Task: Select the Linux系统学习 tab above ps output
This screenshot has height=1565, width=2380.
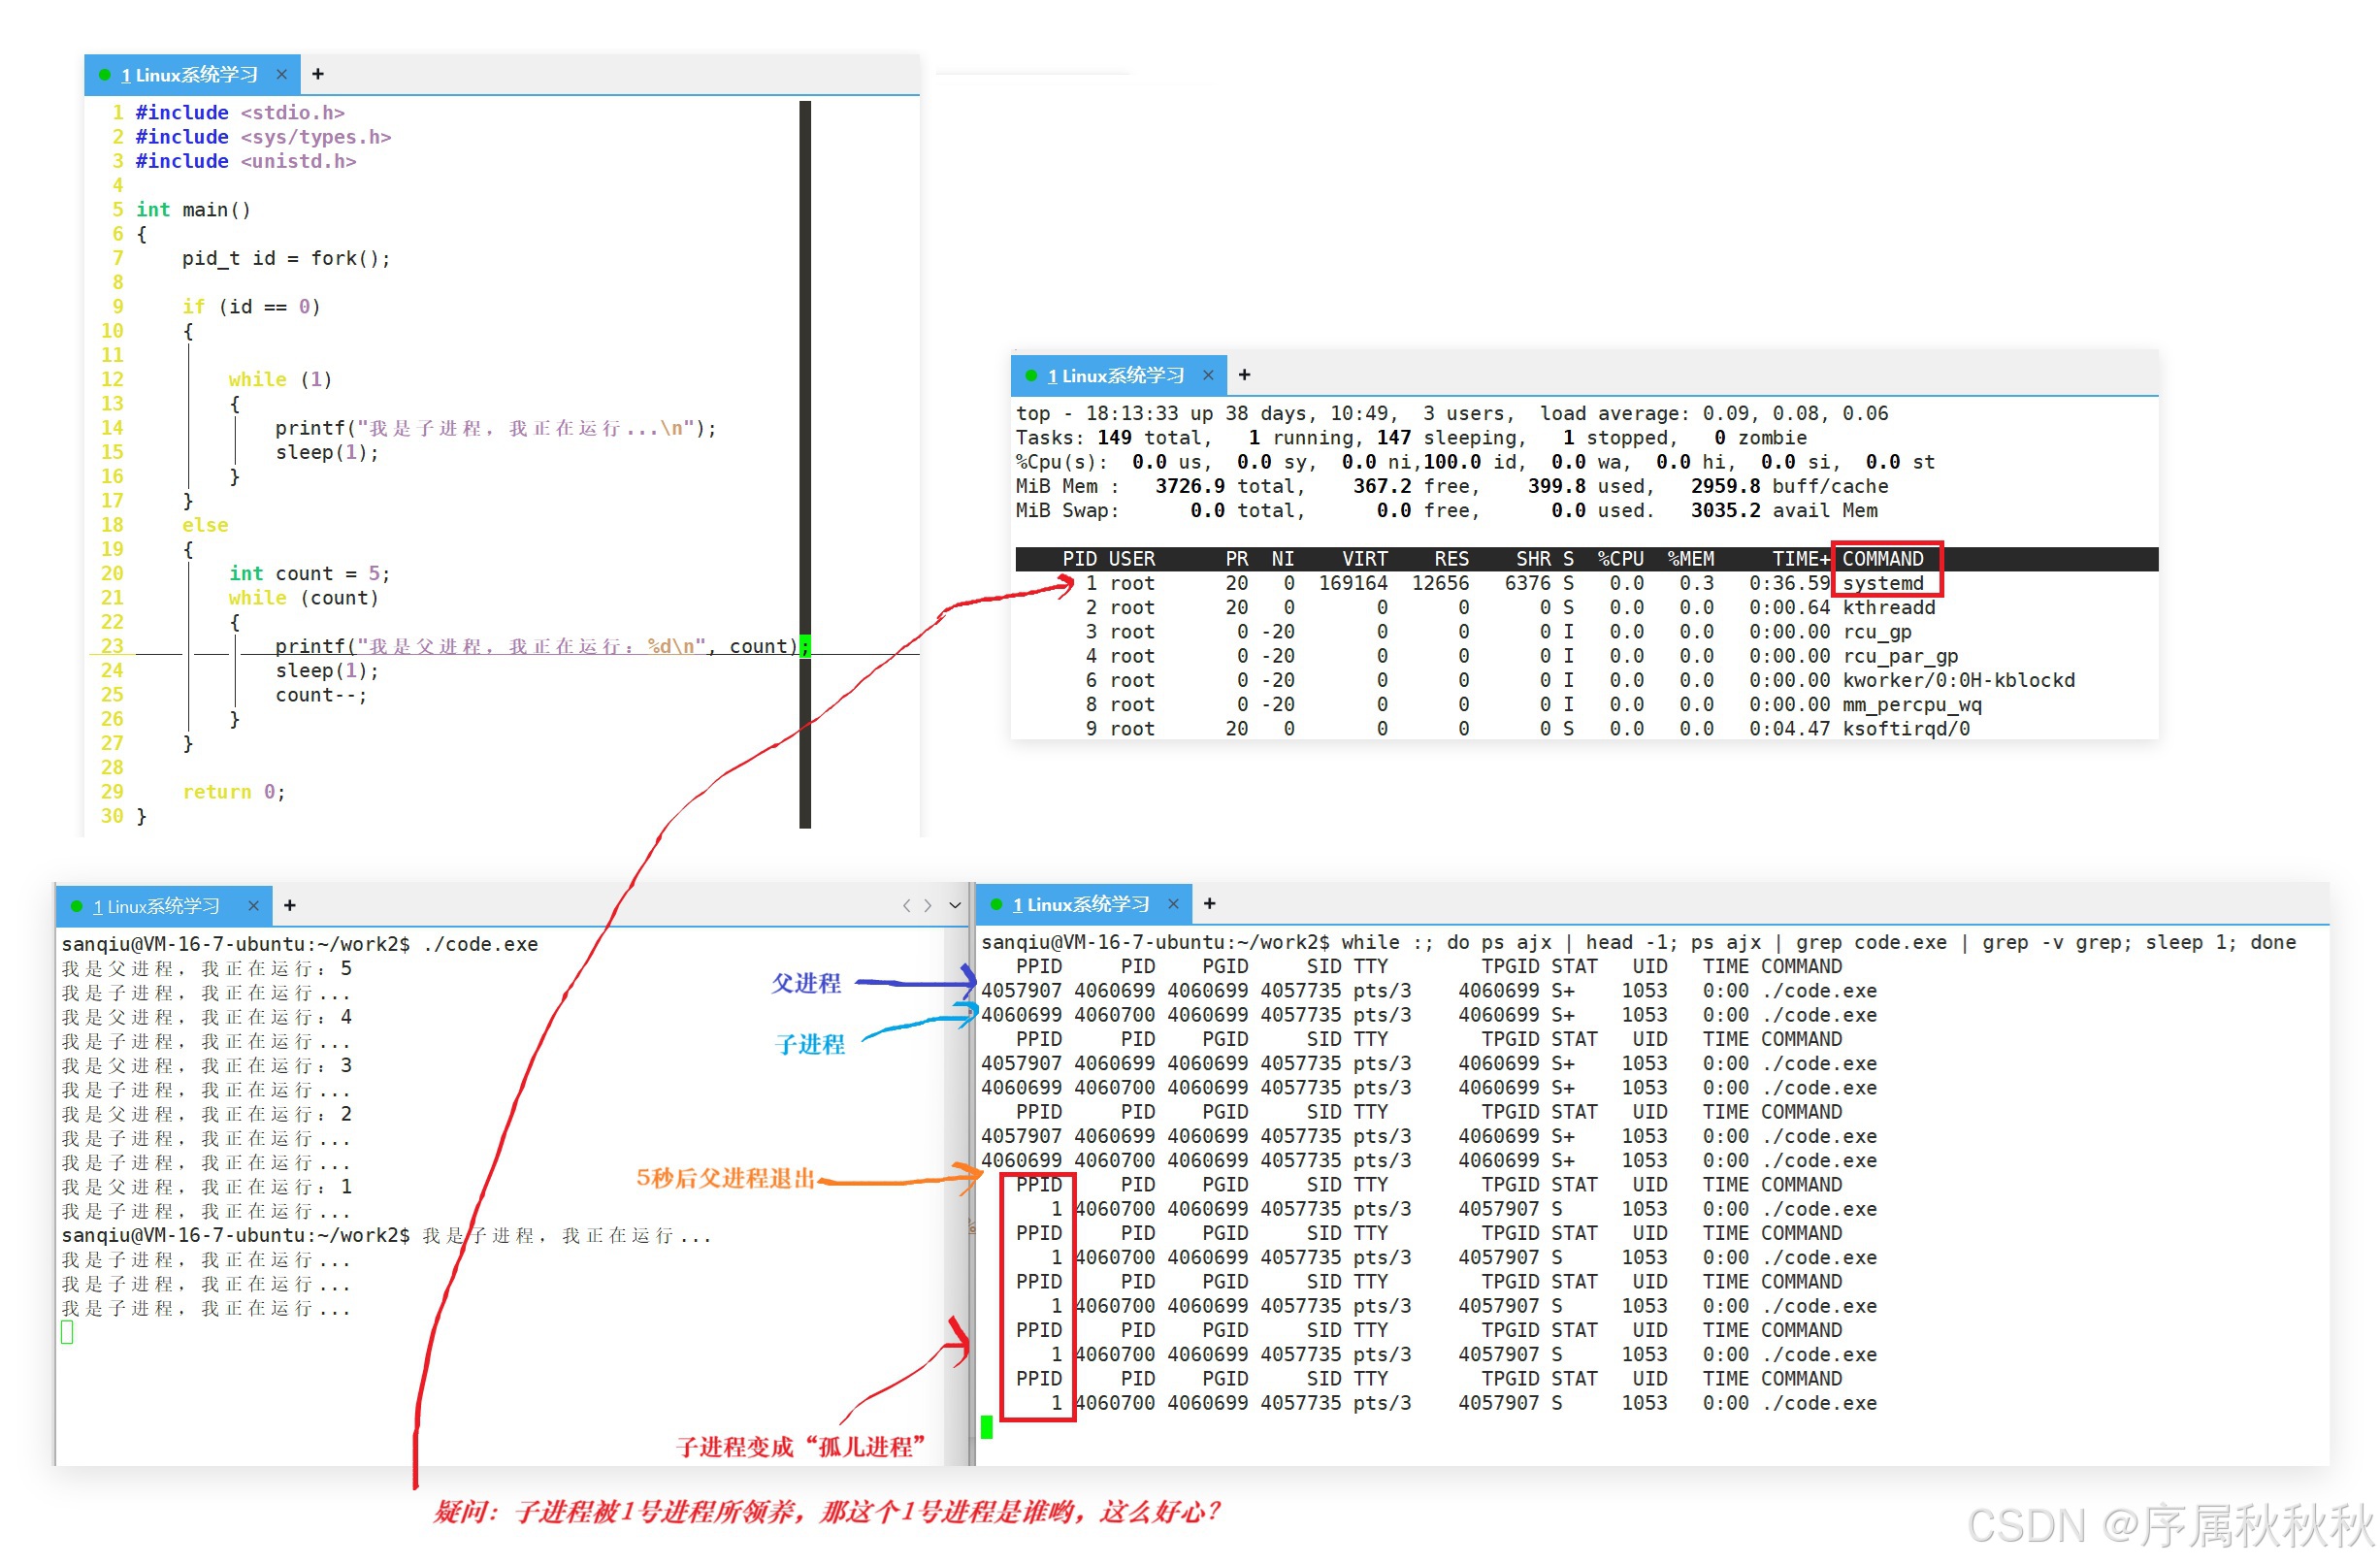Action: pos(1081,904)
